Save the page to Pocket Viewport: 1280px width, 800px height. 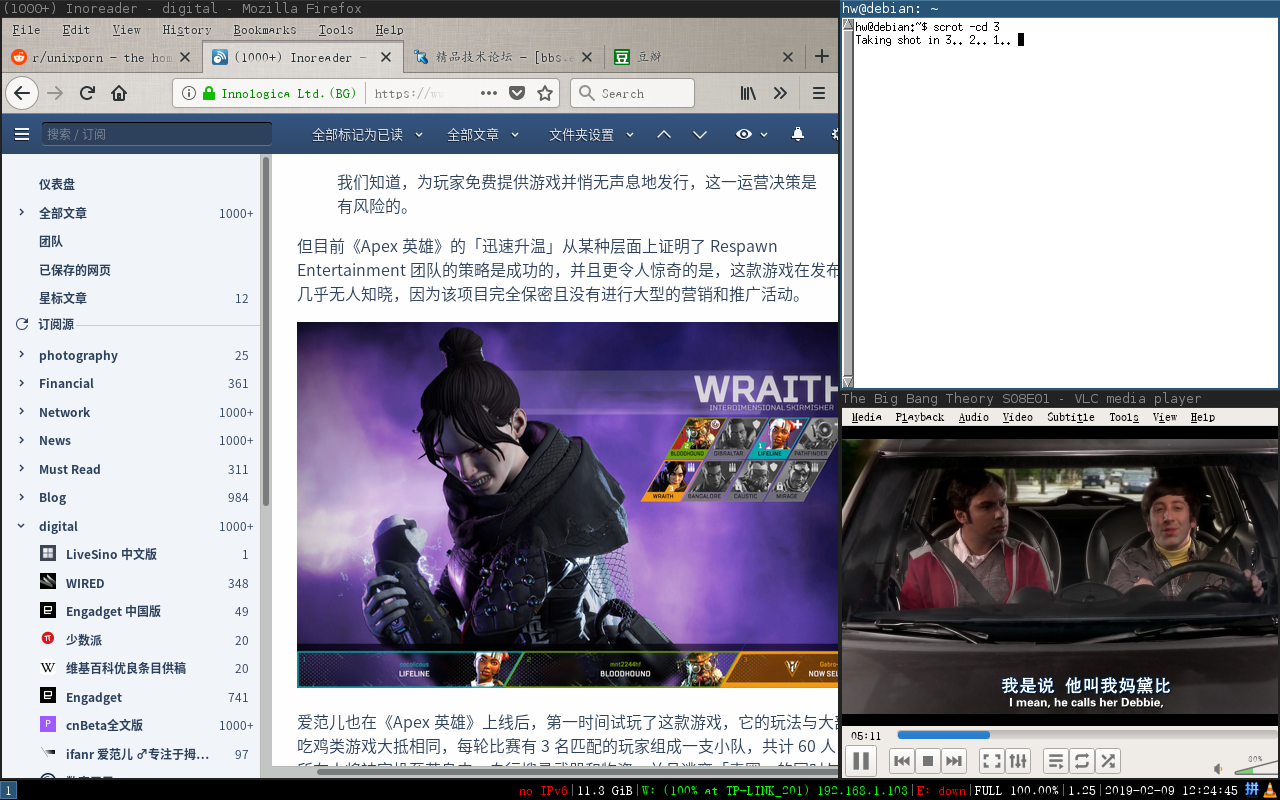517,93
